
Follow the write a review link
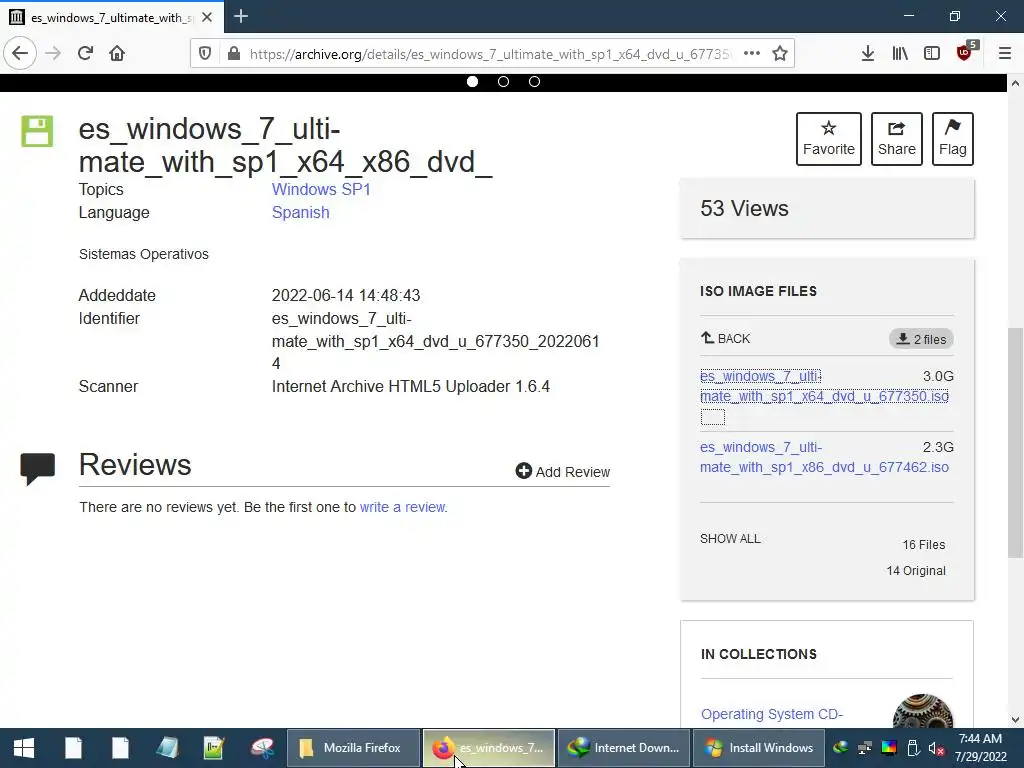click(x=403, y=507)
